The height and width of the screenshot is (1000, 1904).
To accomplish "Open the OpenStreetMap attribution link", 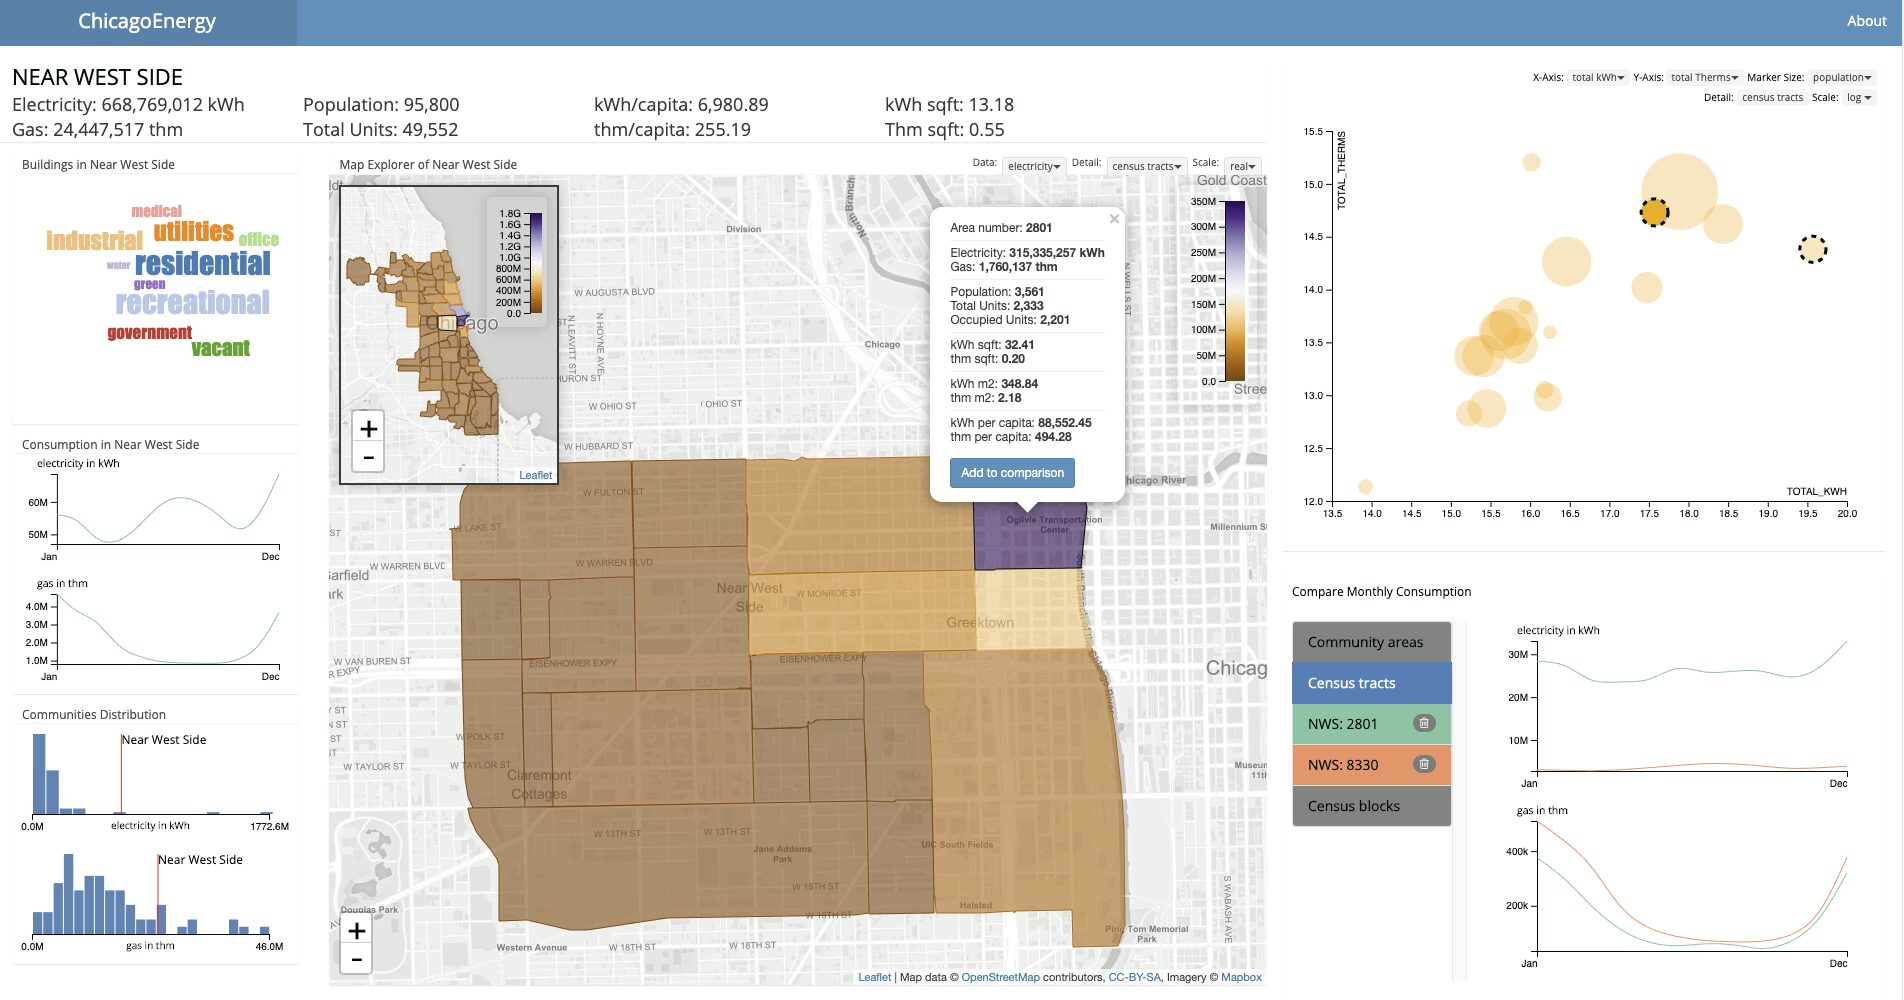I will pyautogui.click(x=1000, y=977).
